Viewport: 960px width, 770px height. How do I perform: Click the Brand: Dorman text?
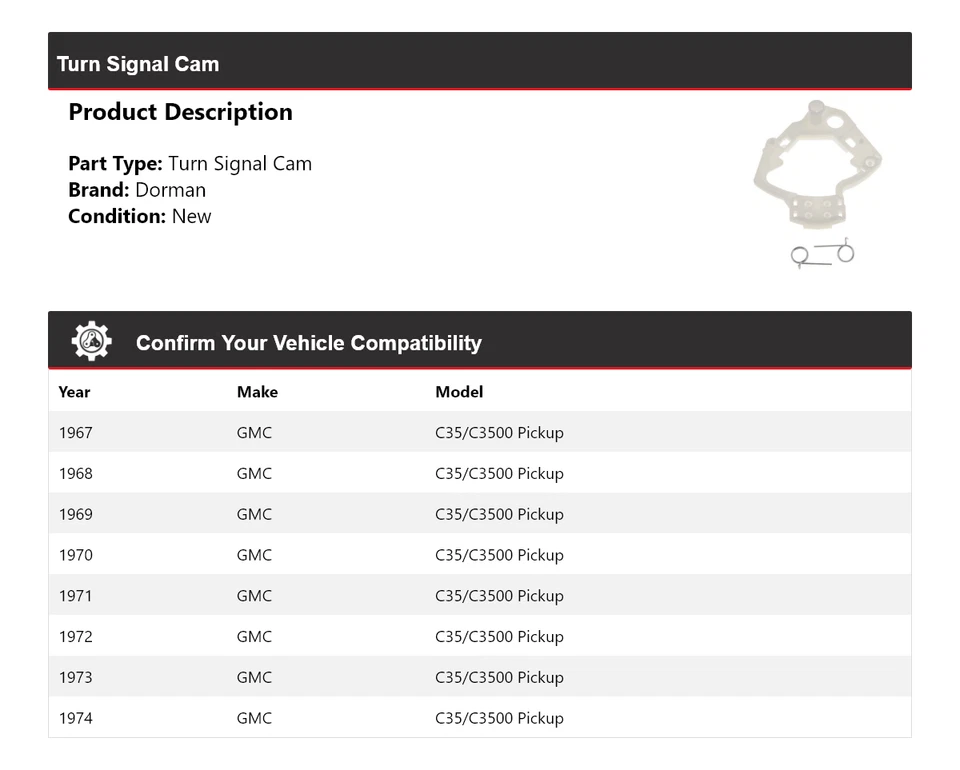[x=137, y=190]
